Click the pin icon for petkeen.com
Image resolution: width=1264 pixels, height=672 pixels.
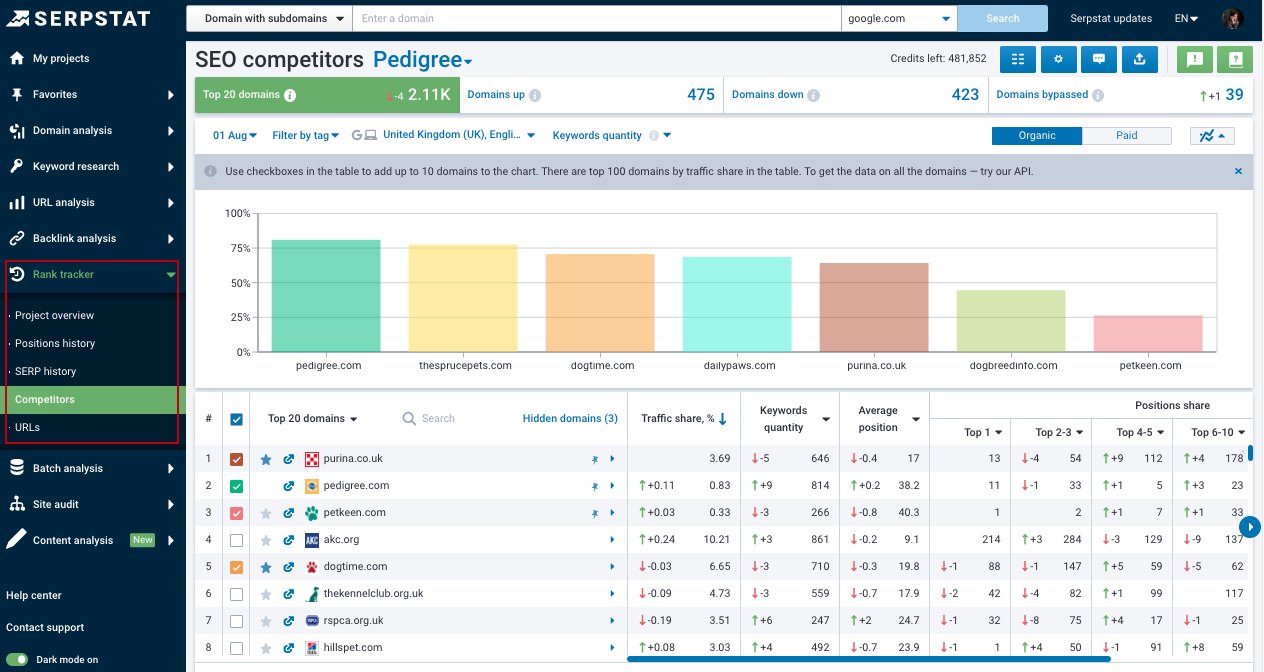(594, 513)
